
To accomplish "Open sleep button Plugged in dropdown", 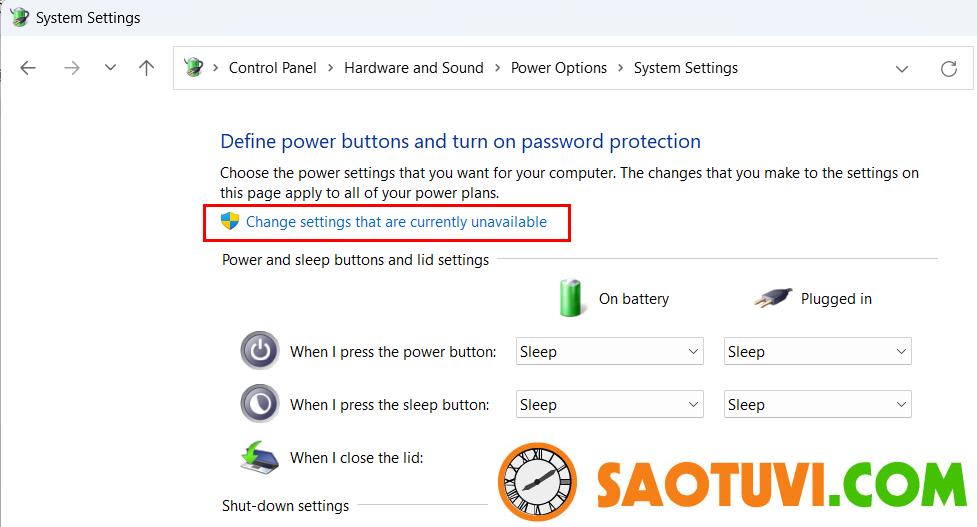I will pyautogui.click(x=817, y=405).
